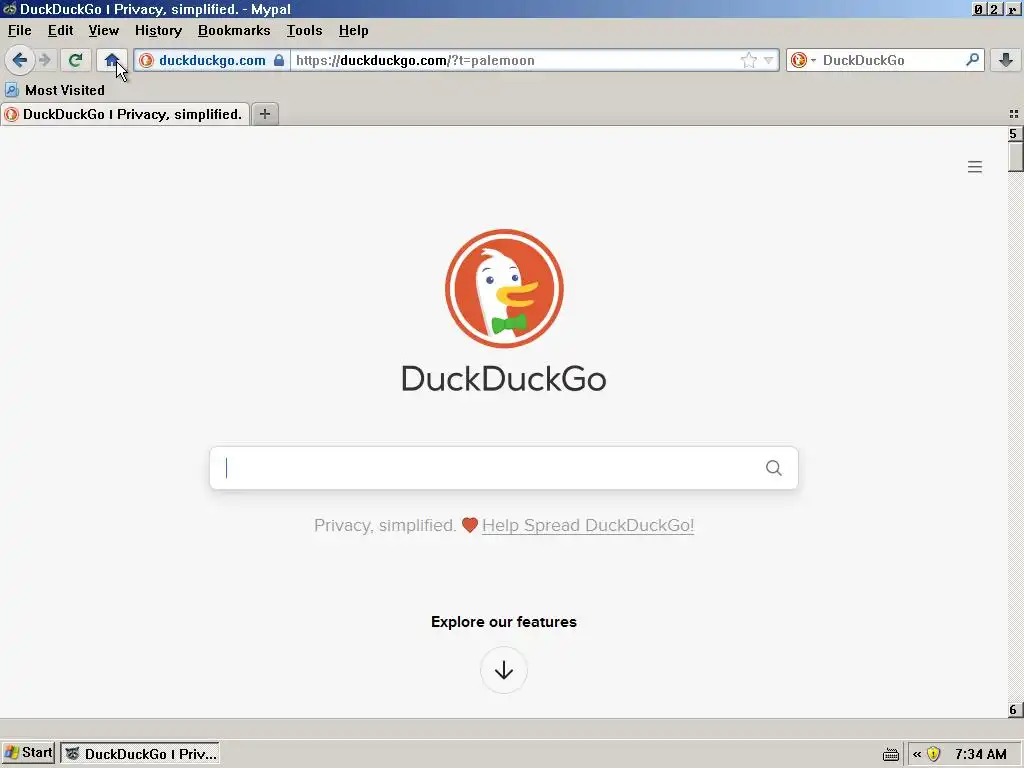1024x768 pixels.
Task: Click the vertical scrollbar thumb
Action: pyautogui.click(x=1015, y=157)
